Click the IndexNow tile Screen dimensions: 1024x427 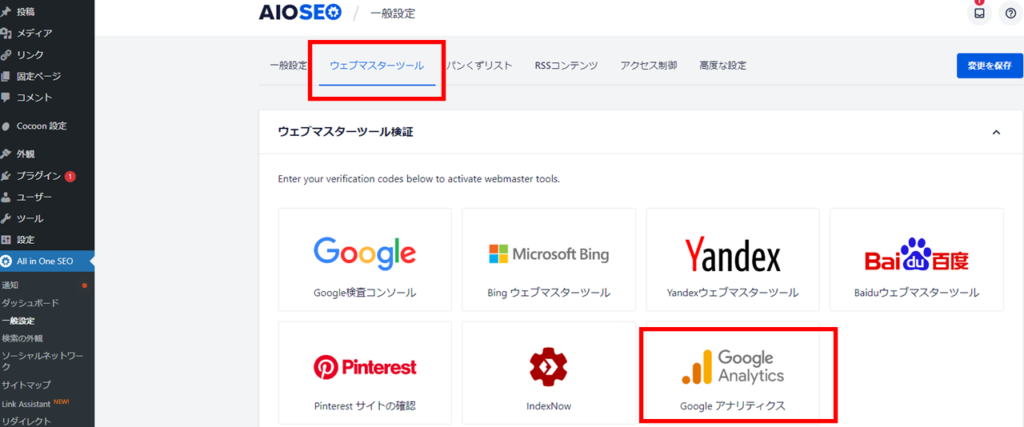coord(549,372)
